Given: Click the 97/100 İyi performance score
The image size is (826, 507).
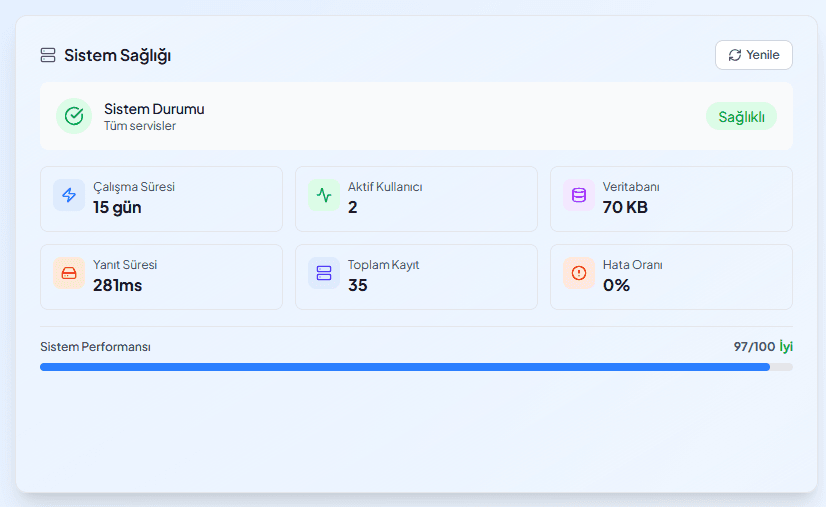Looking at the screenshot, I should (x=763, y=347).
